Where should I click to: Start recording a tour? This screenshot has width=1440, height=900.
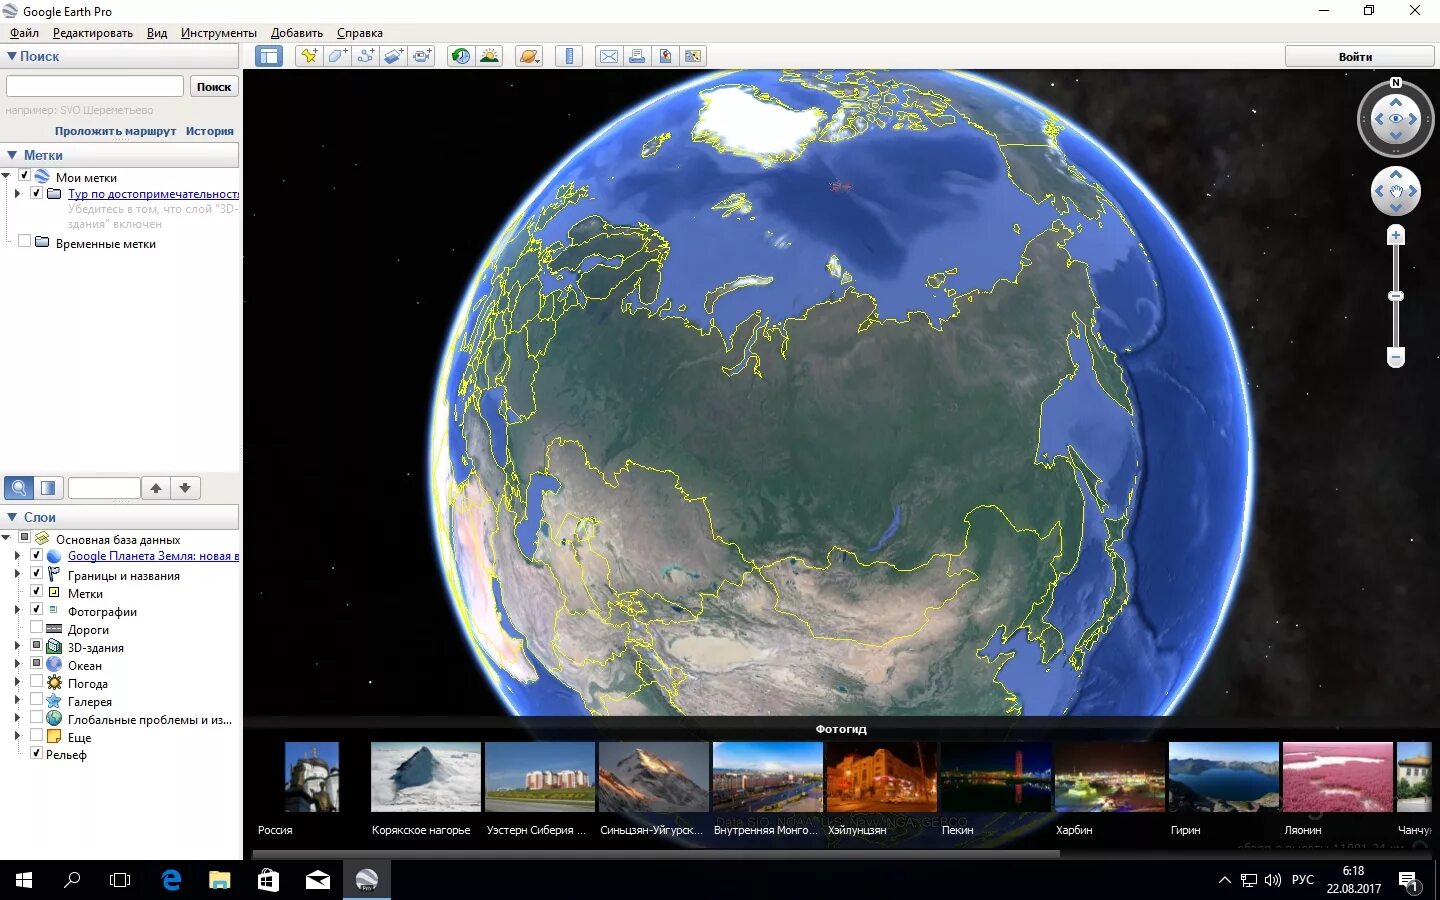click(422, 56)
